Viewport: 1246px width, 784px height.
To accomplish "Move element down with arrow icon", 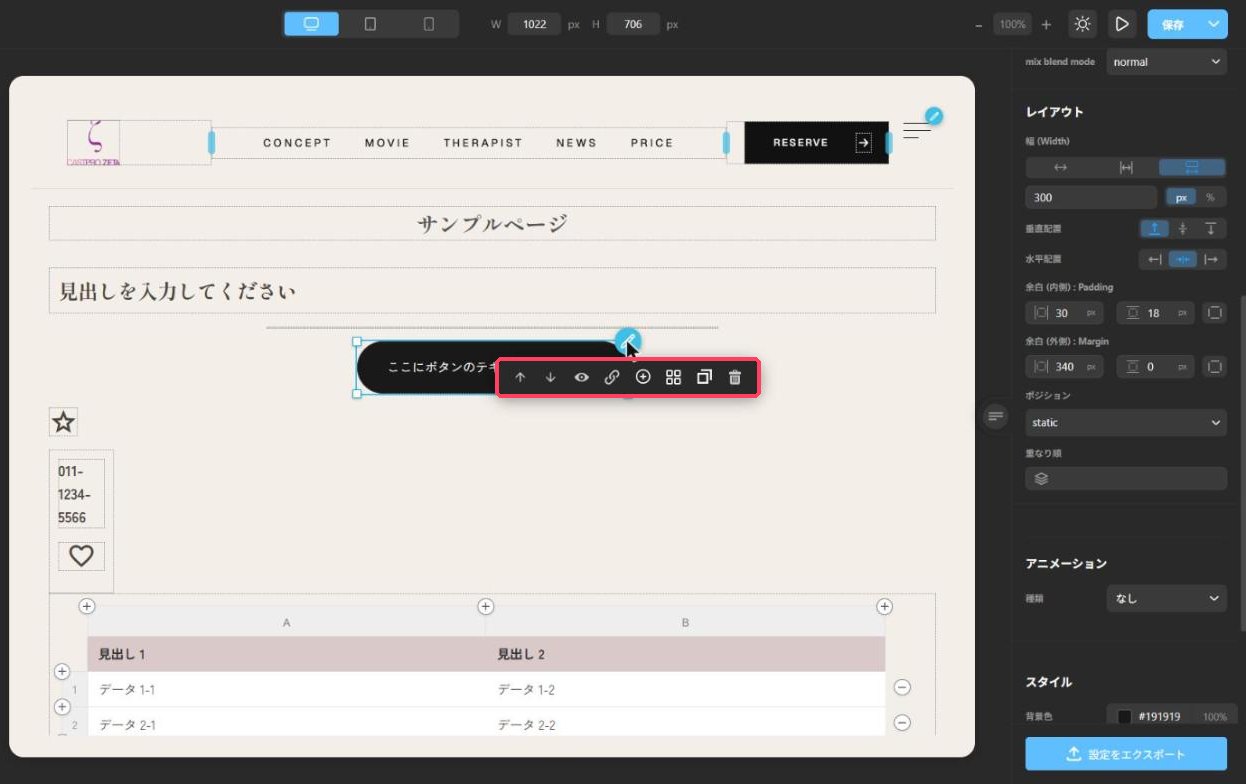I will click(x=550, y=377).
